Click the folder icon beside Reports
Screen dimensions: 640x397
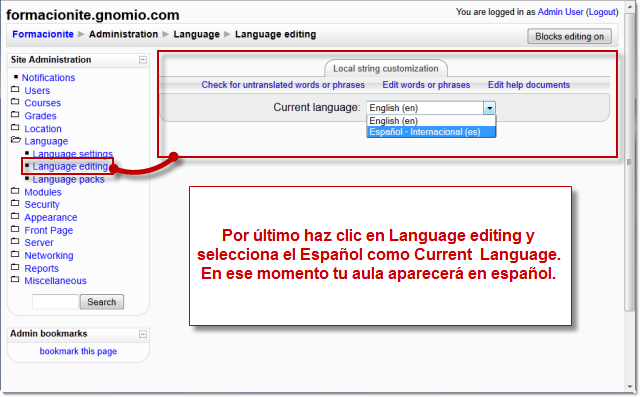(15, 268)
